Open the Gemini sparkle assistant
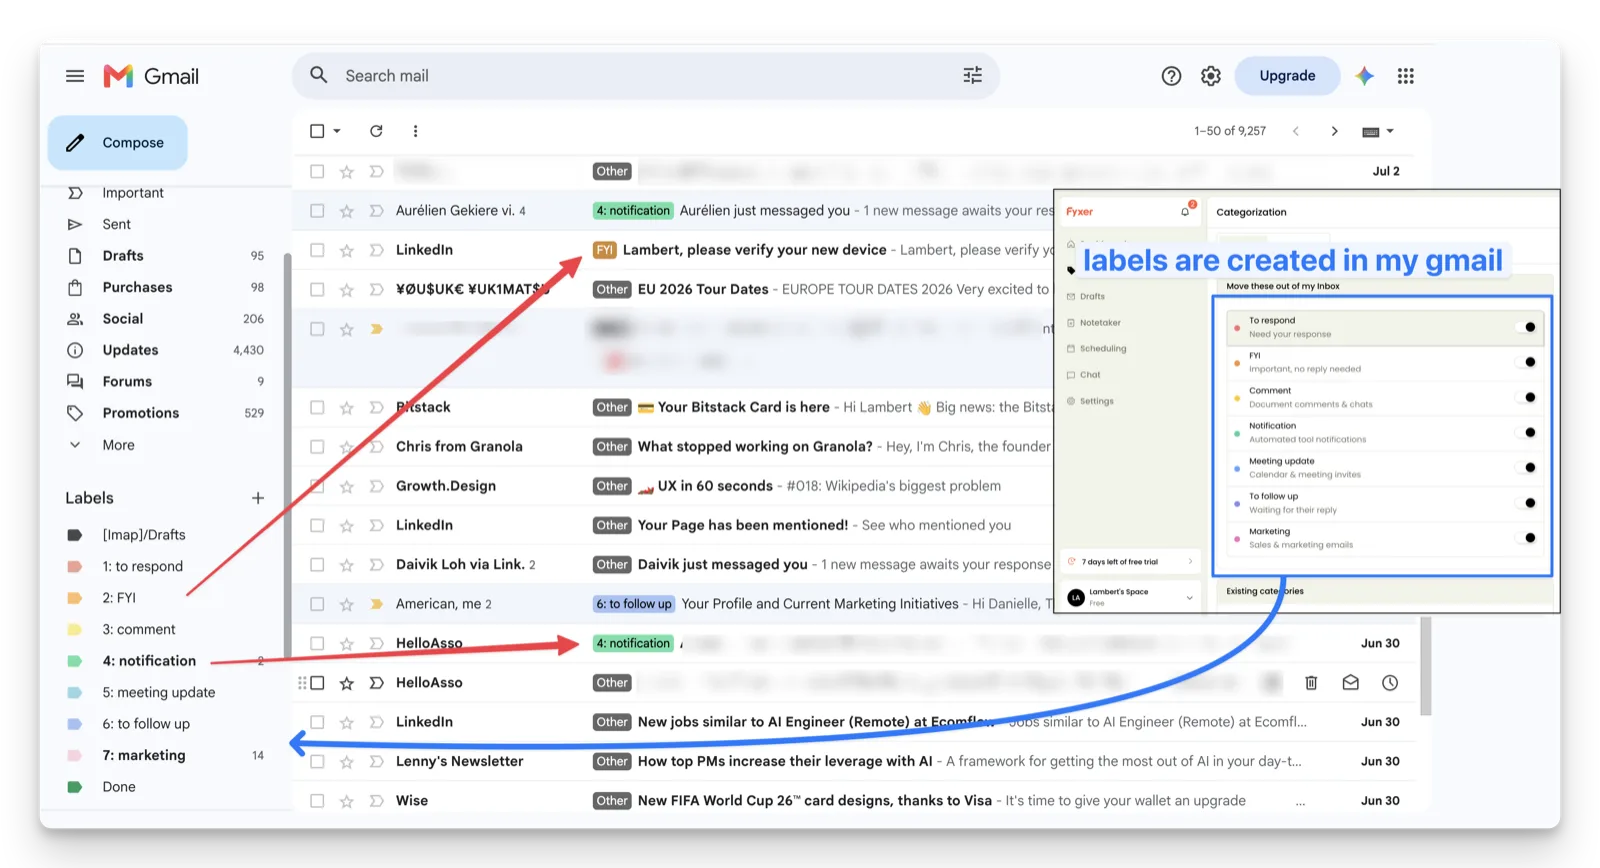The height and width of the screenshot is (868, 1600). [1365, 76]
